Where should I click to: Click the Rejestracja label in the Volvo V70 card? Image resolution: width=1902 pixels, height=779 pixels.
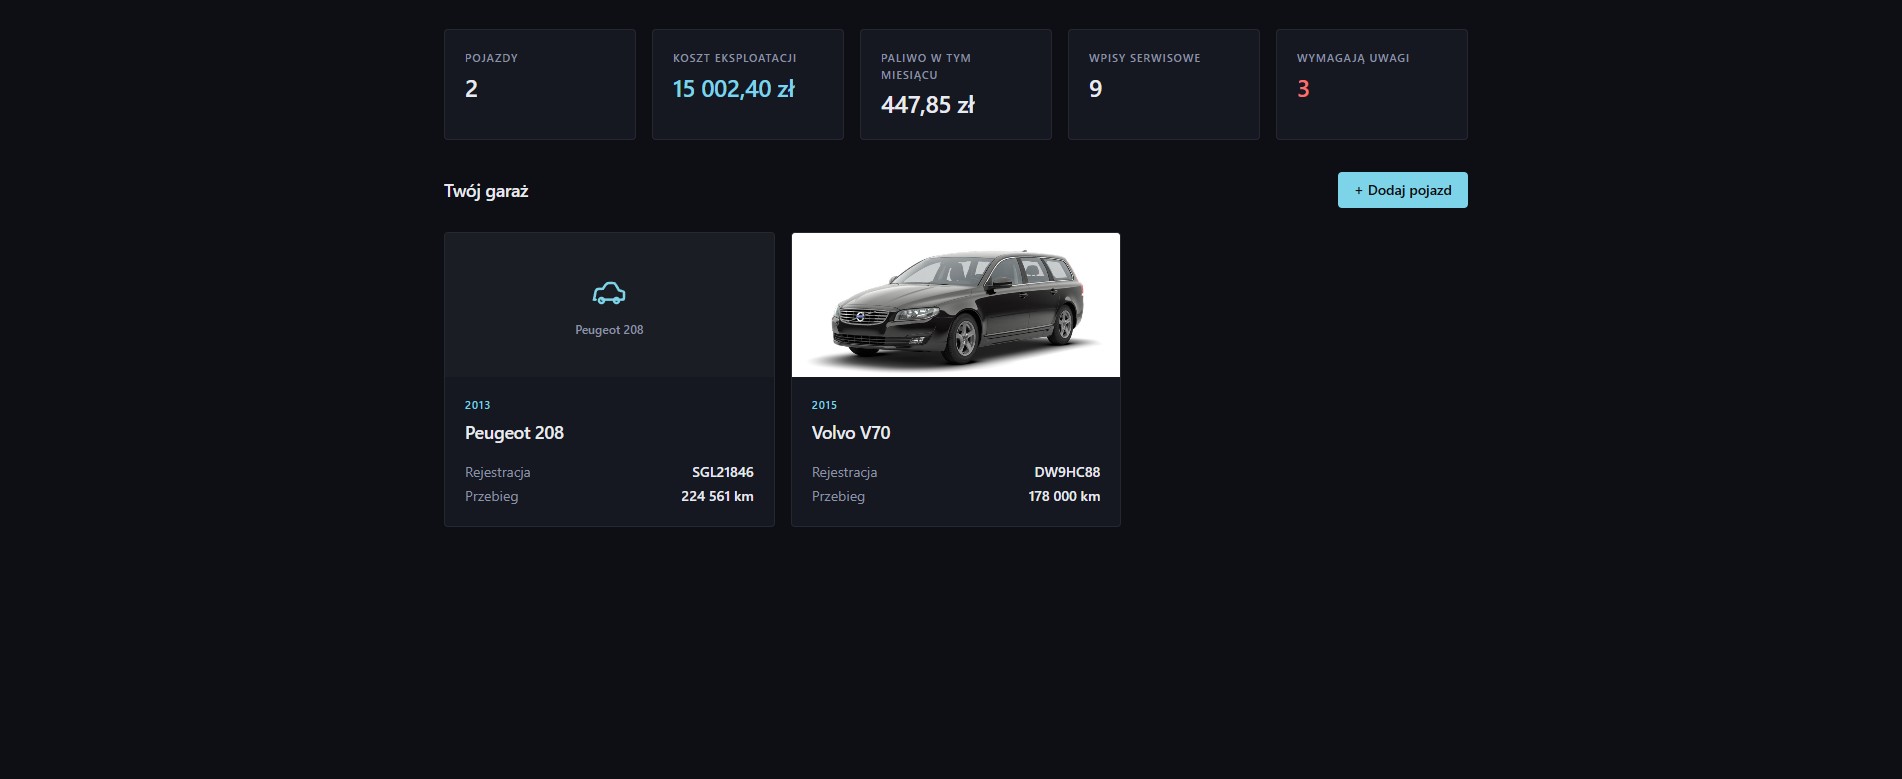click(844, 472)
